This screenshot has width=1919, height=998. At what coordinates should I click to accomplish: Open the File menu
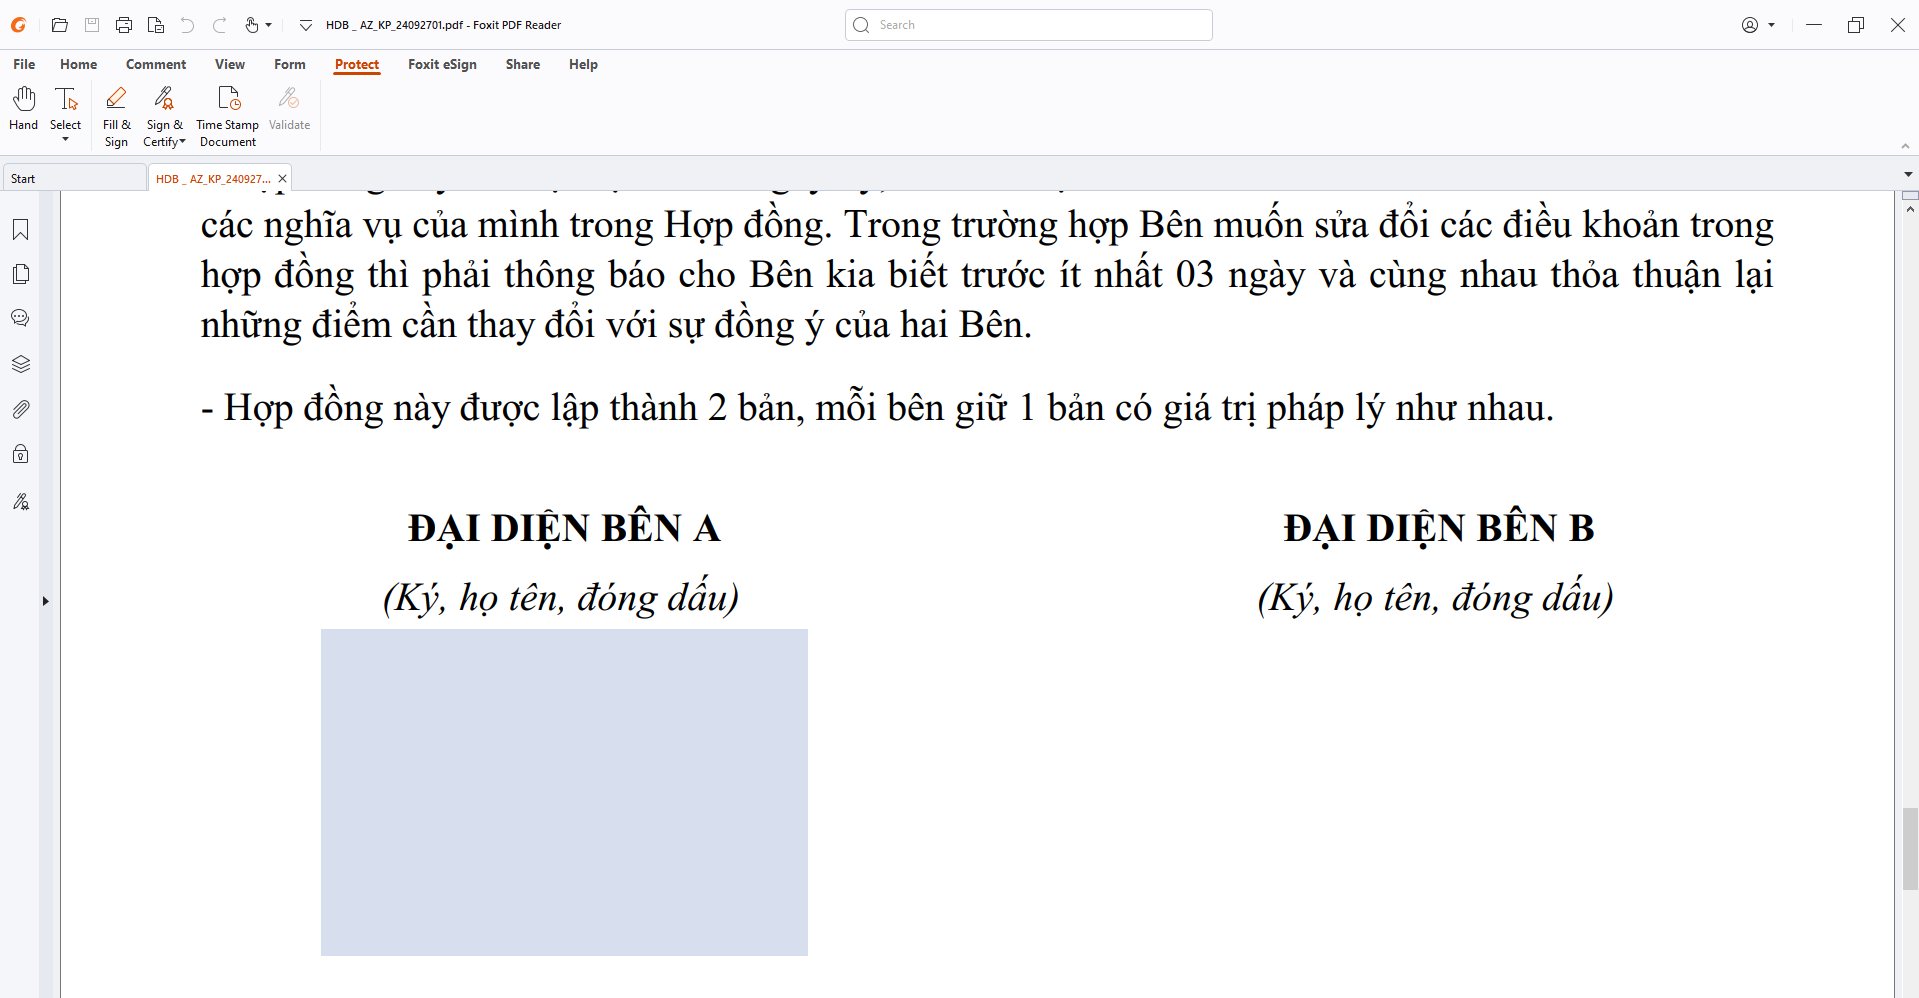pyautogui.click(x=24, y=64)
